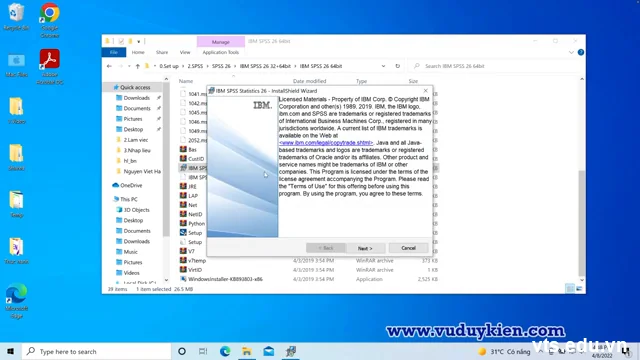Open File Explorer from taskbar

click(x=247, y=351)
